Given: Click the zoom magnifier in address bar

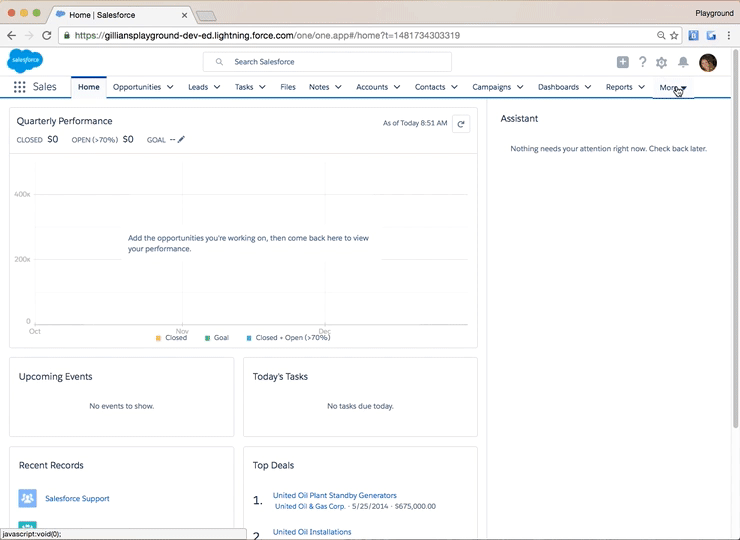Looking at the screenshot, I should click(661, 35).
